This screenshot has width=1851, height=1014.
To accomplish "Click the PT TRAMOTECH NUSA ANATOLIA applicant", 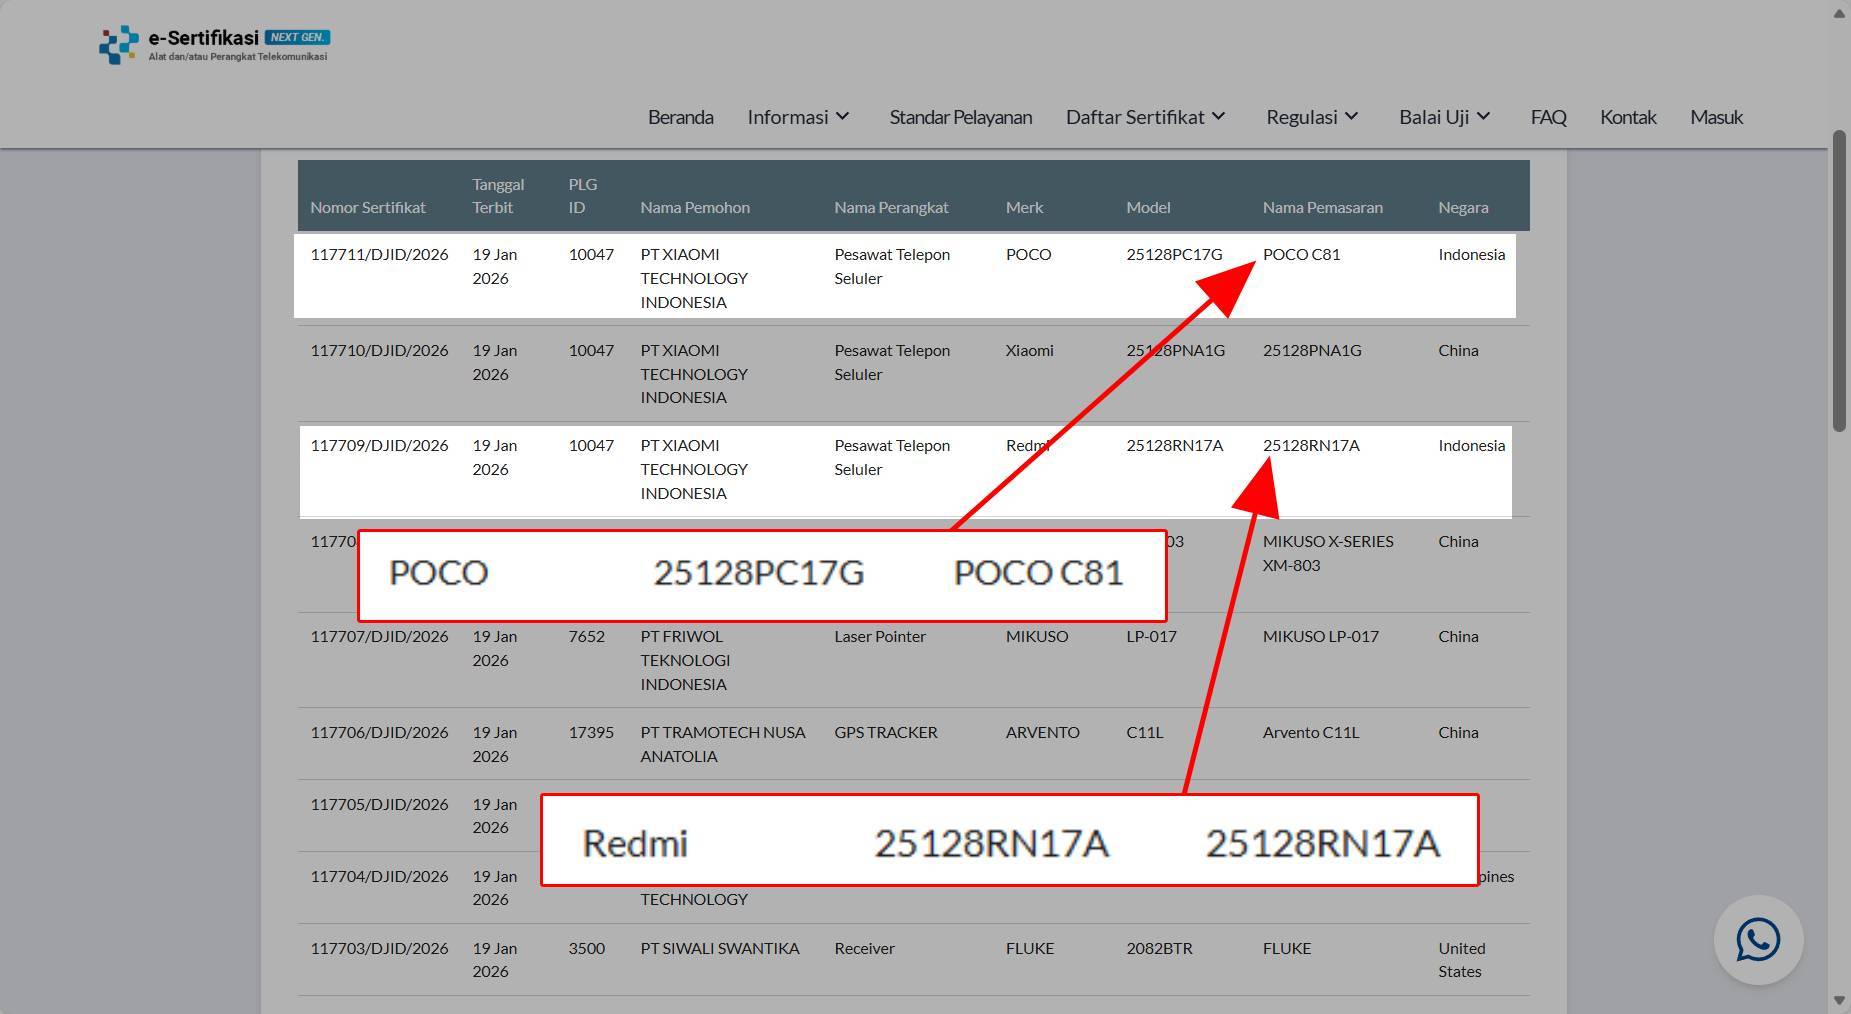I will tap(723, 744).
